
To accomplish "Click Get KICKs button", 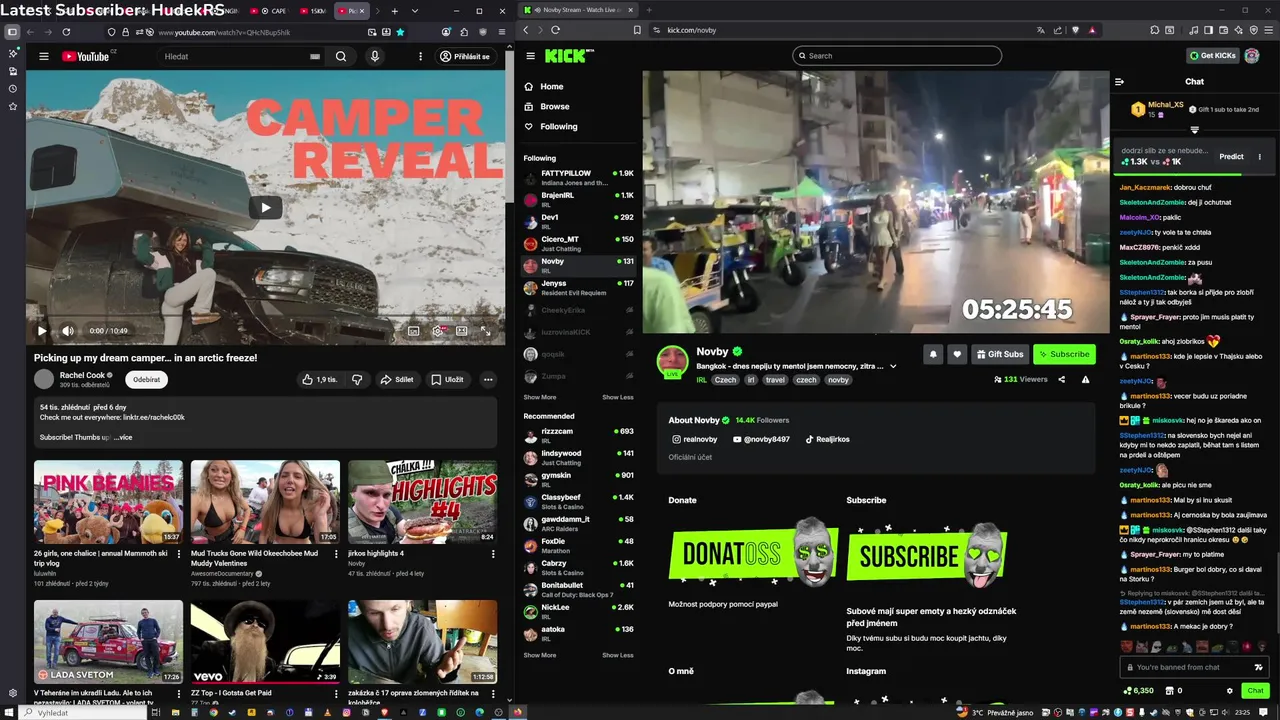I will click(1212, 56).
